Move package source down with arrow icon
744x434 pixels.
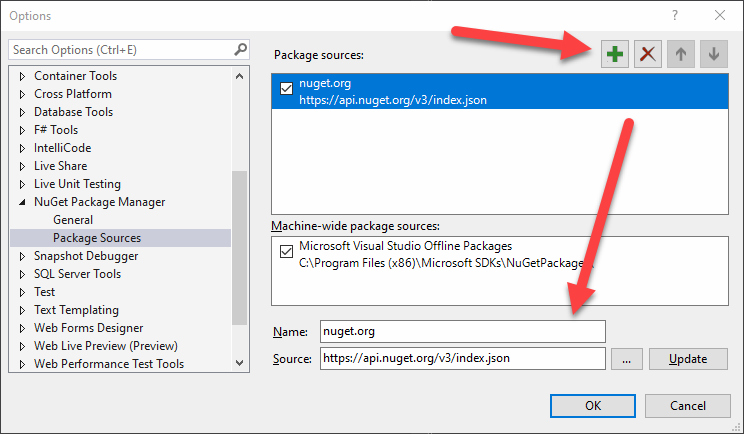[x=713, y=54]
